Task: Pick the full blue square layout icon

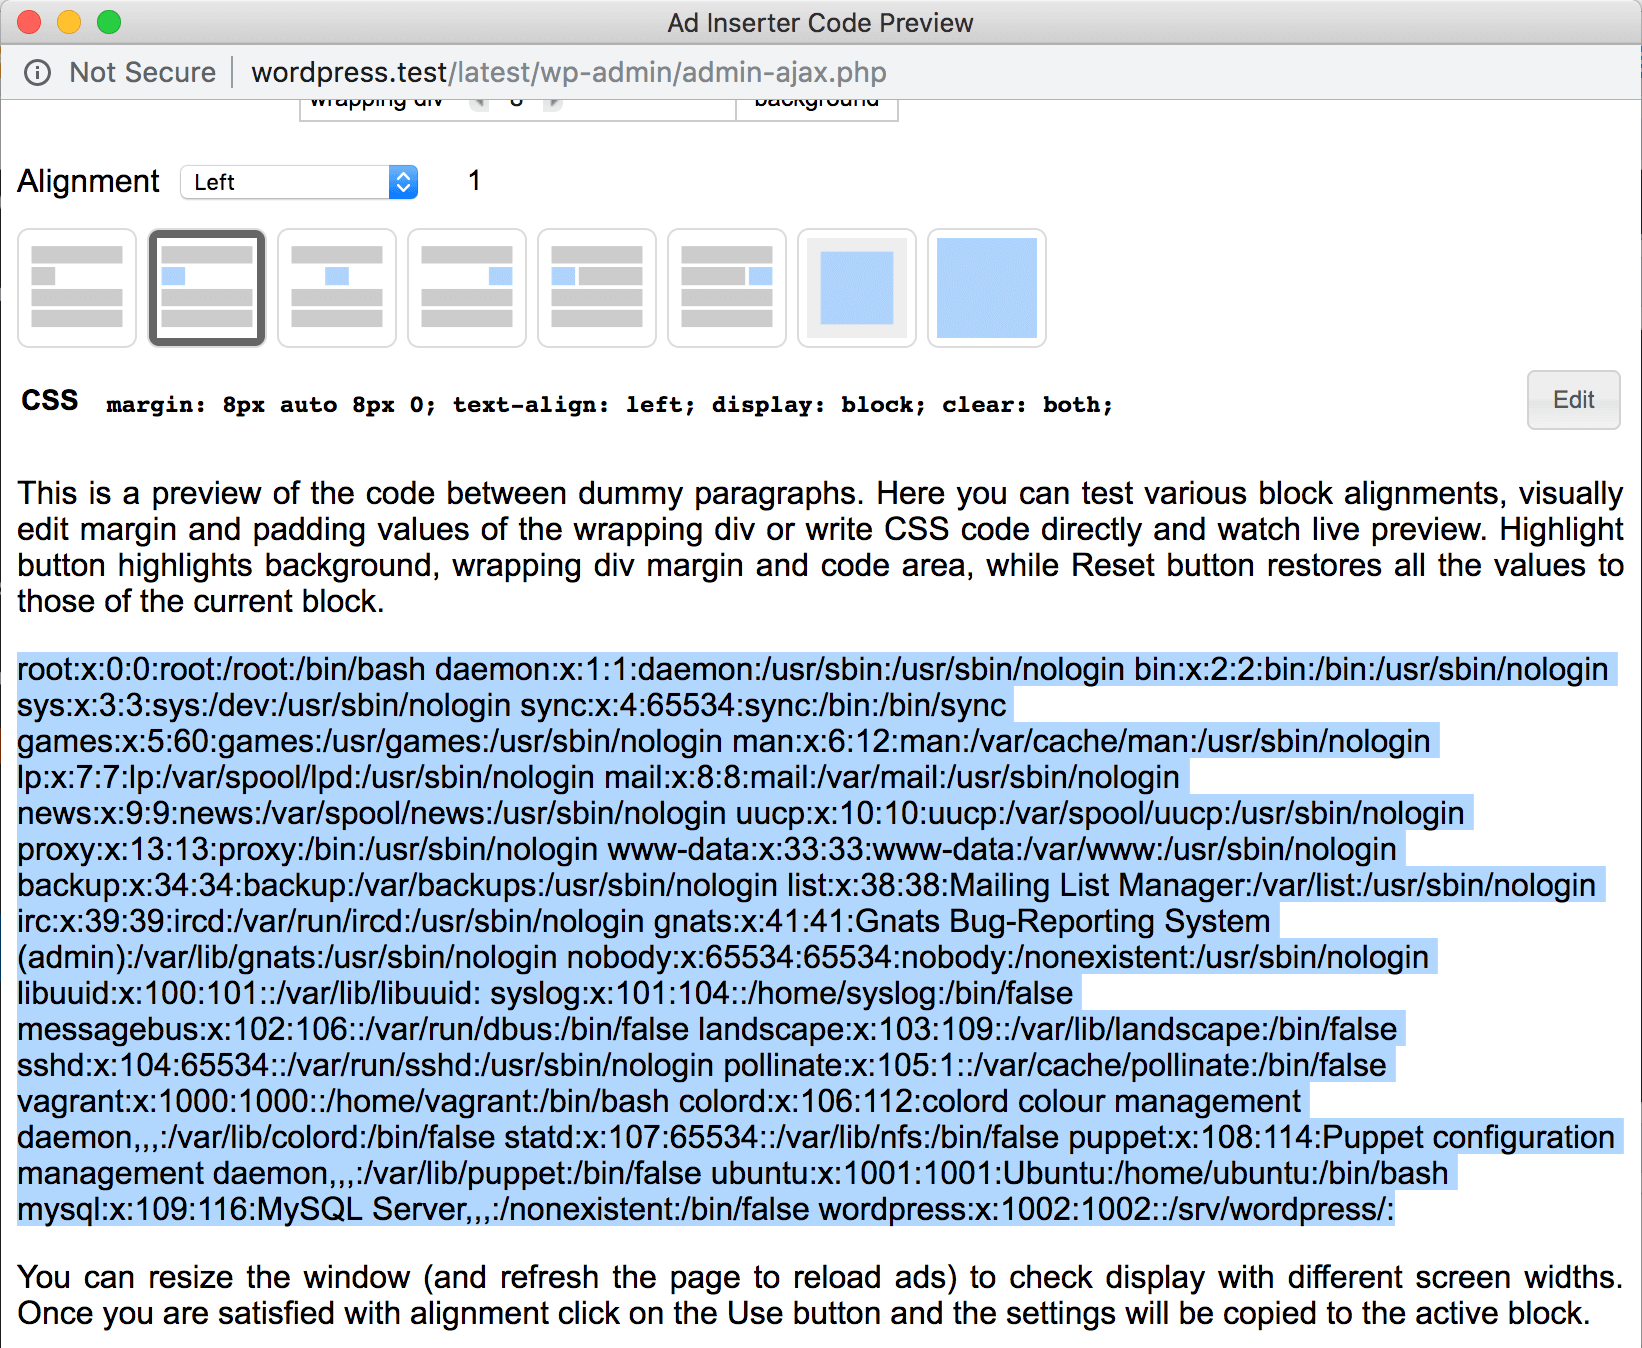Action: coord(987,288)
